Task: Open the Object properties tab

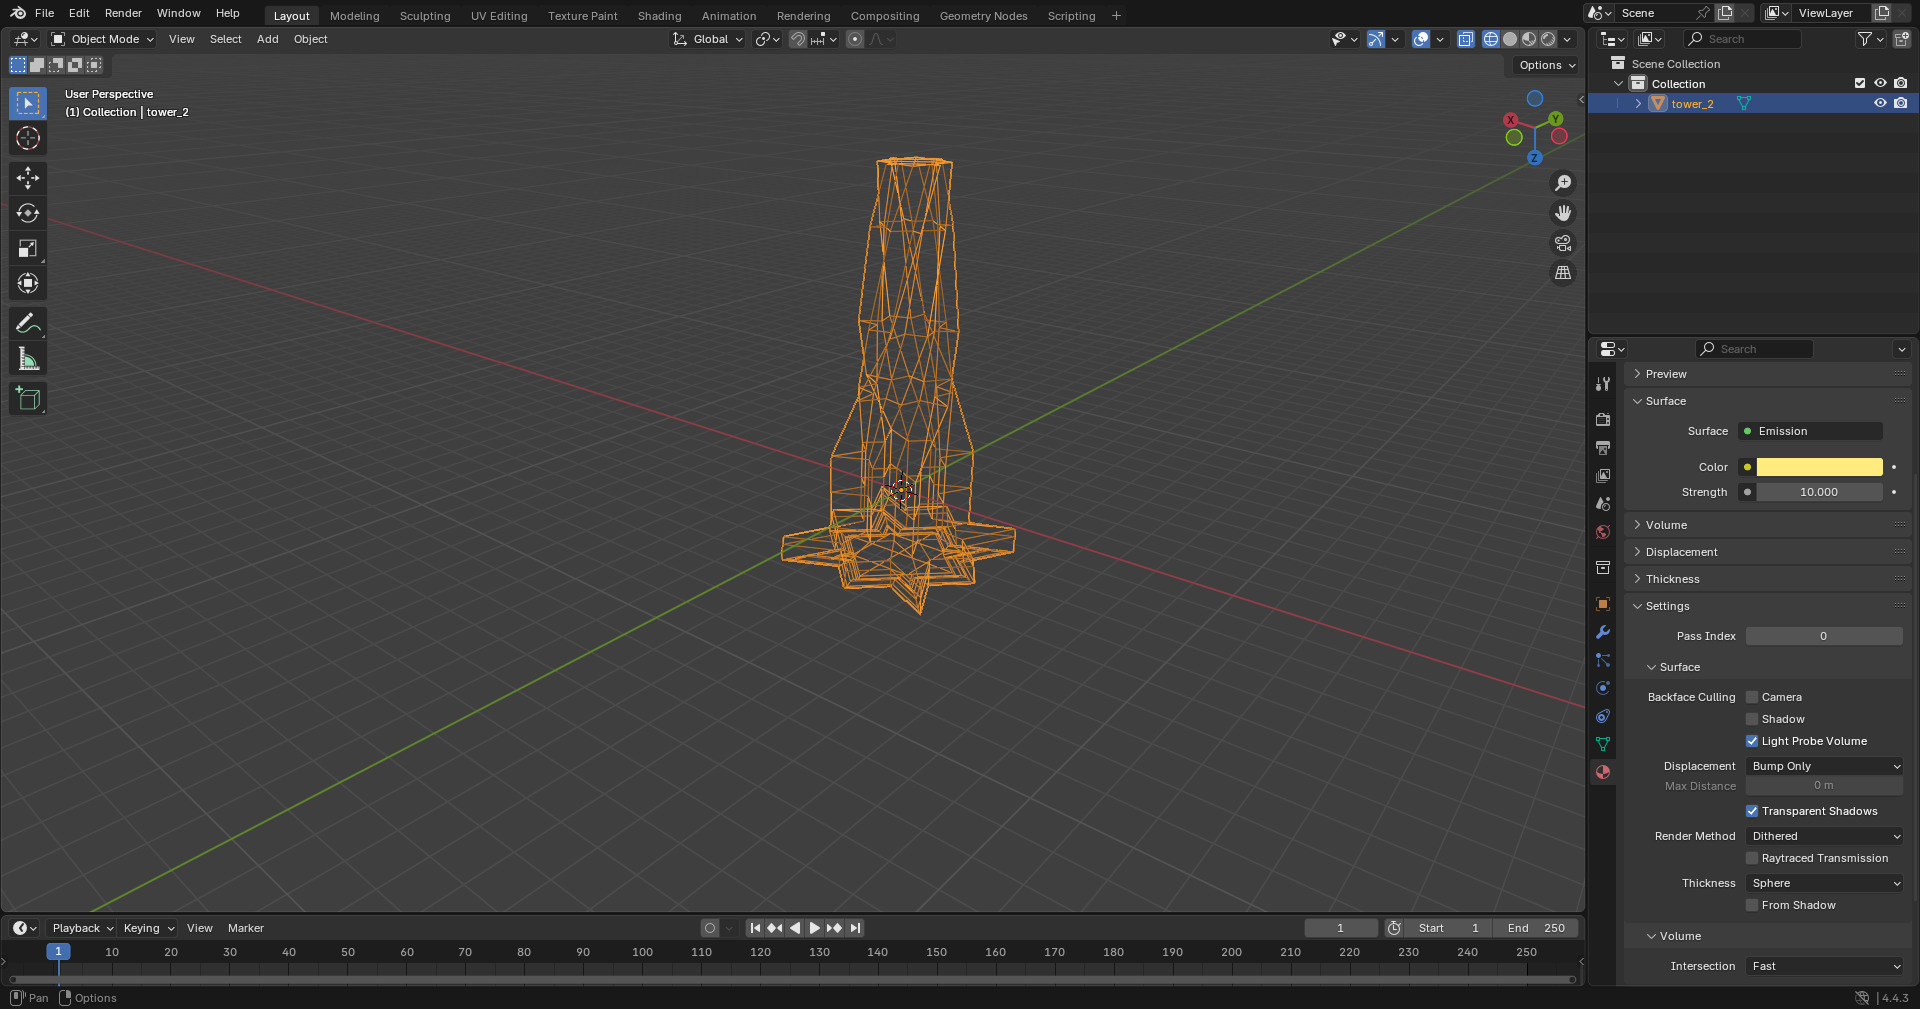Action: [x=1603, y=604]
